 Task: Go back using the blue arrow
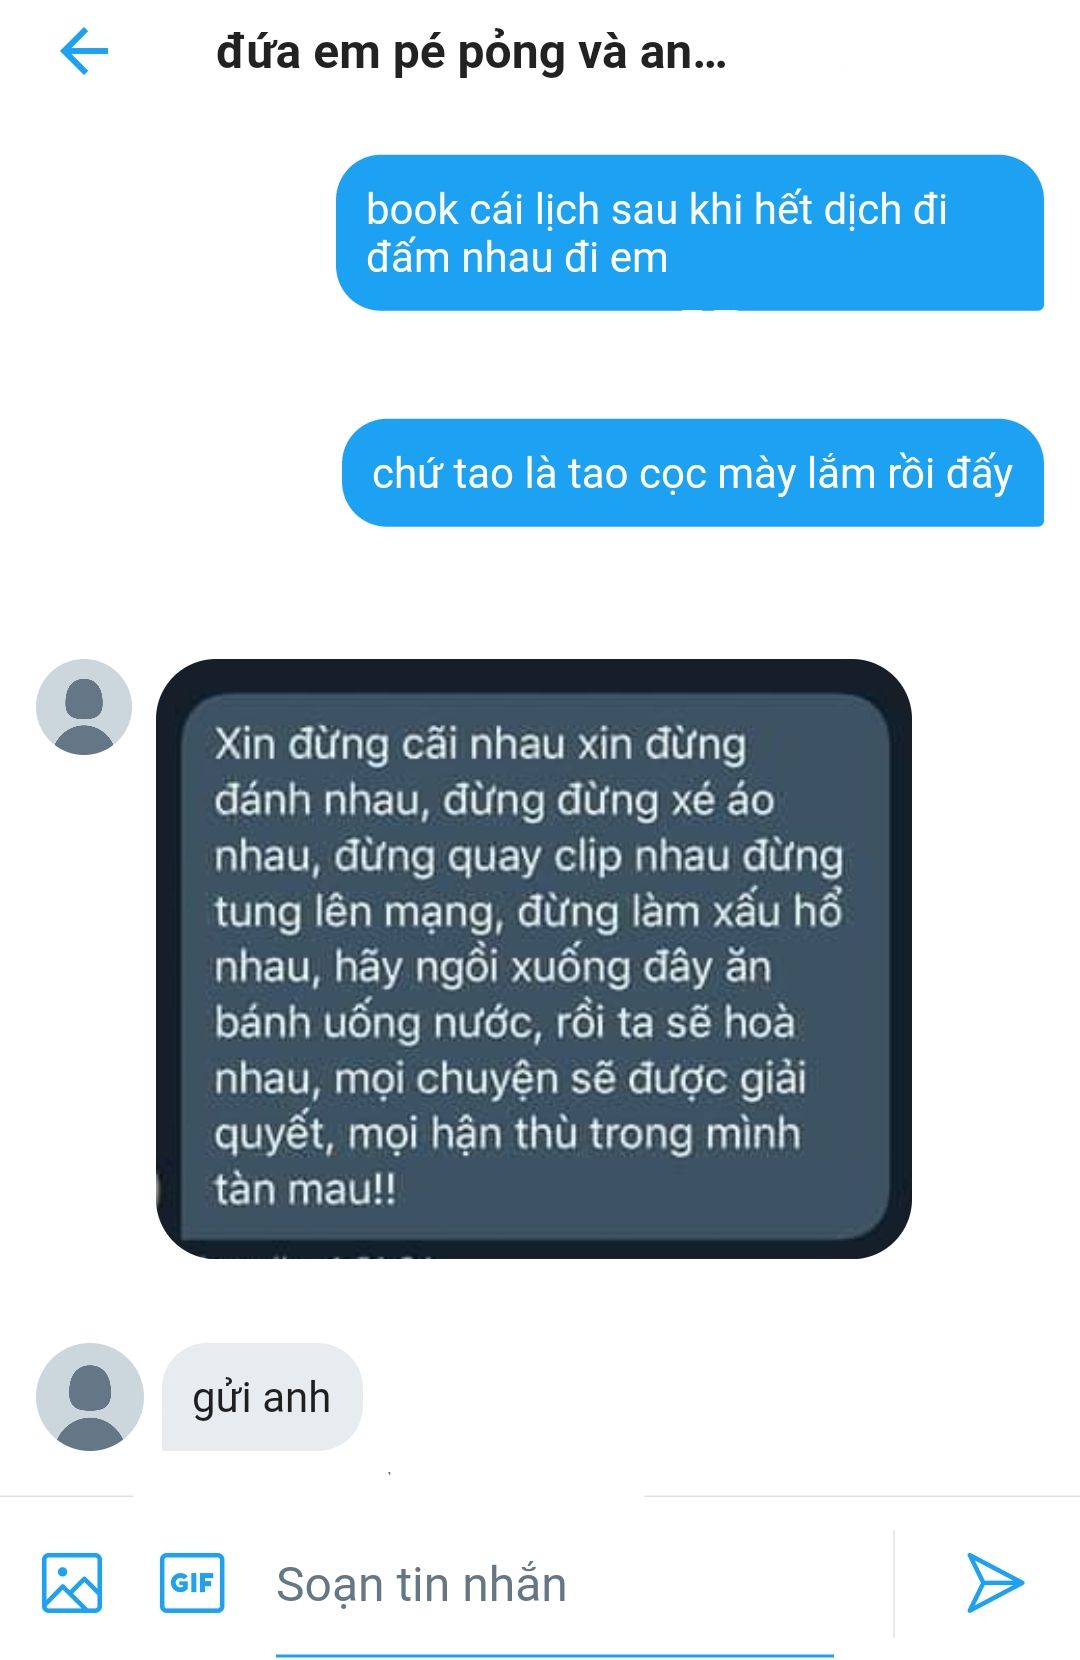click(x=84, y=51)
